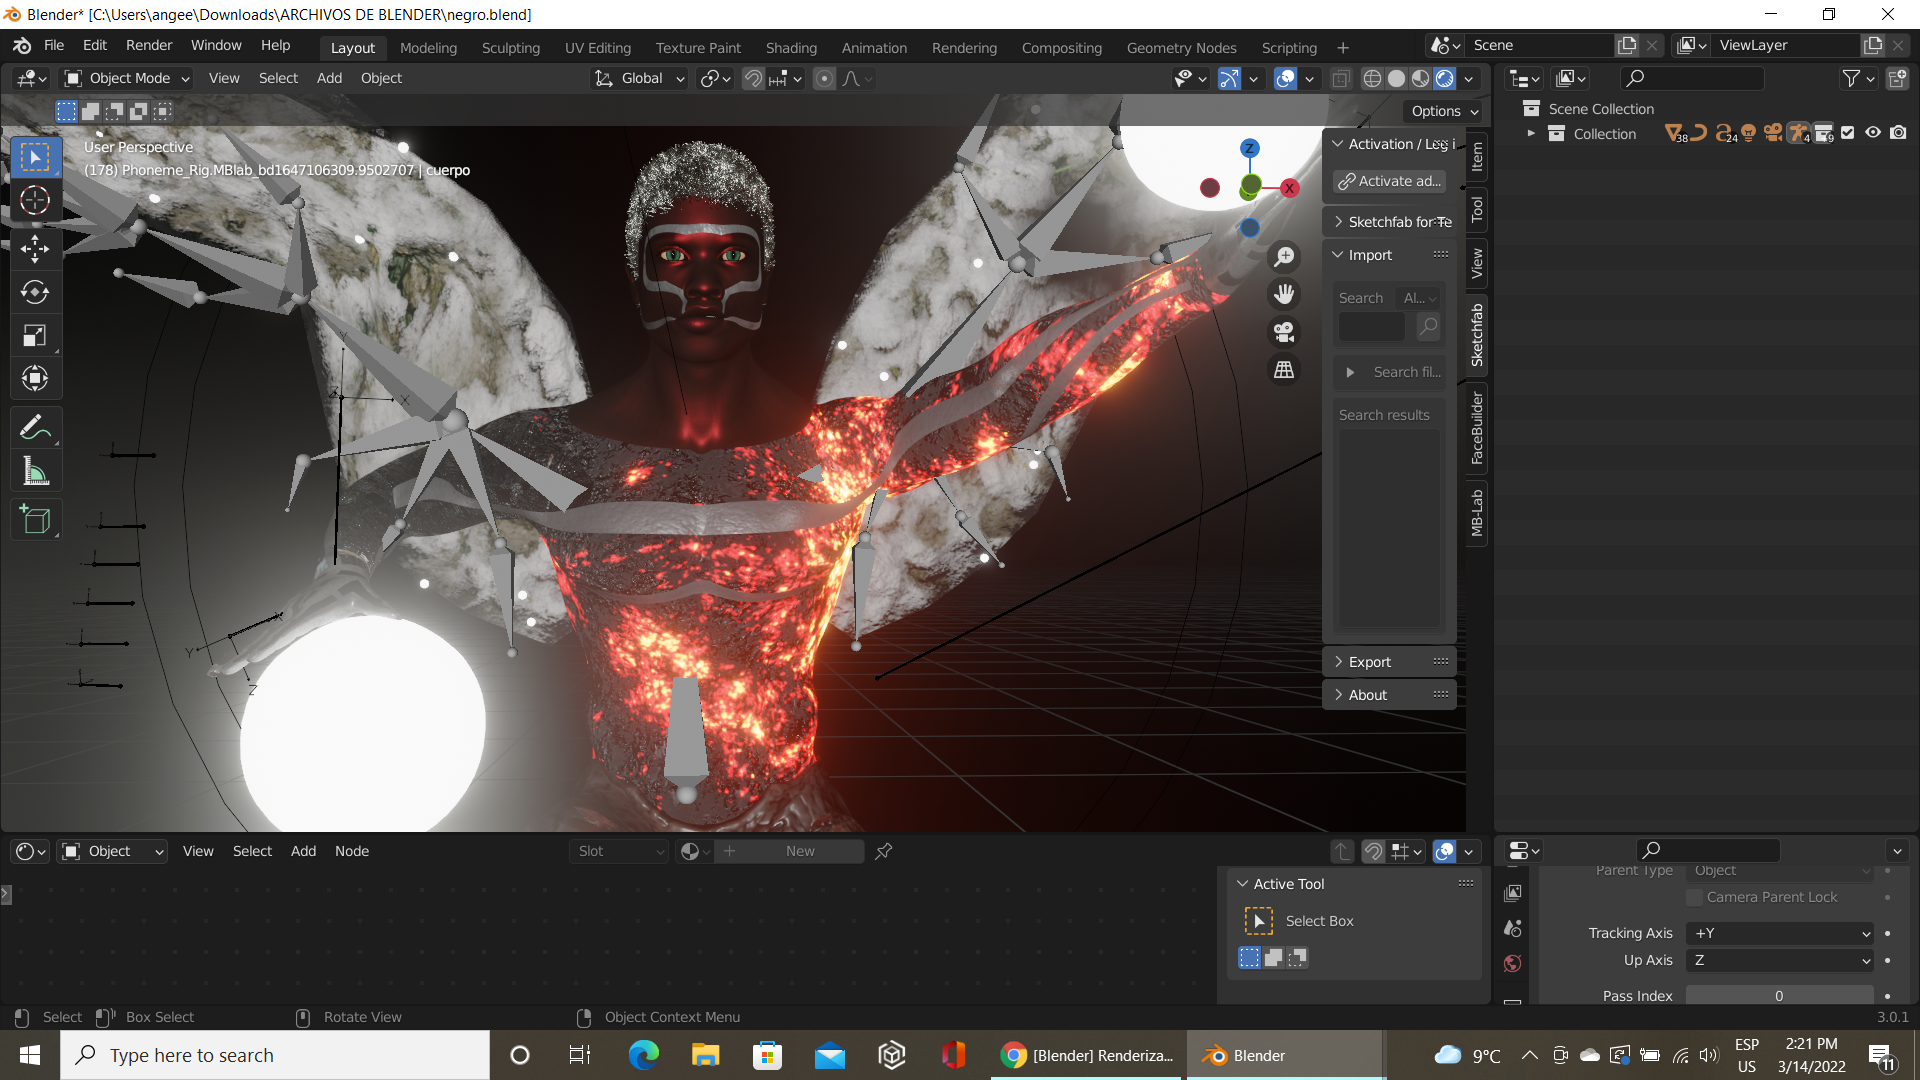
Task: Adjust the Pass Index value field
Action: (1779, 995)
